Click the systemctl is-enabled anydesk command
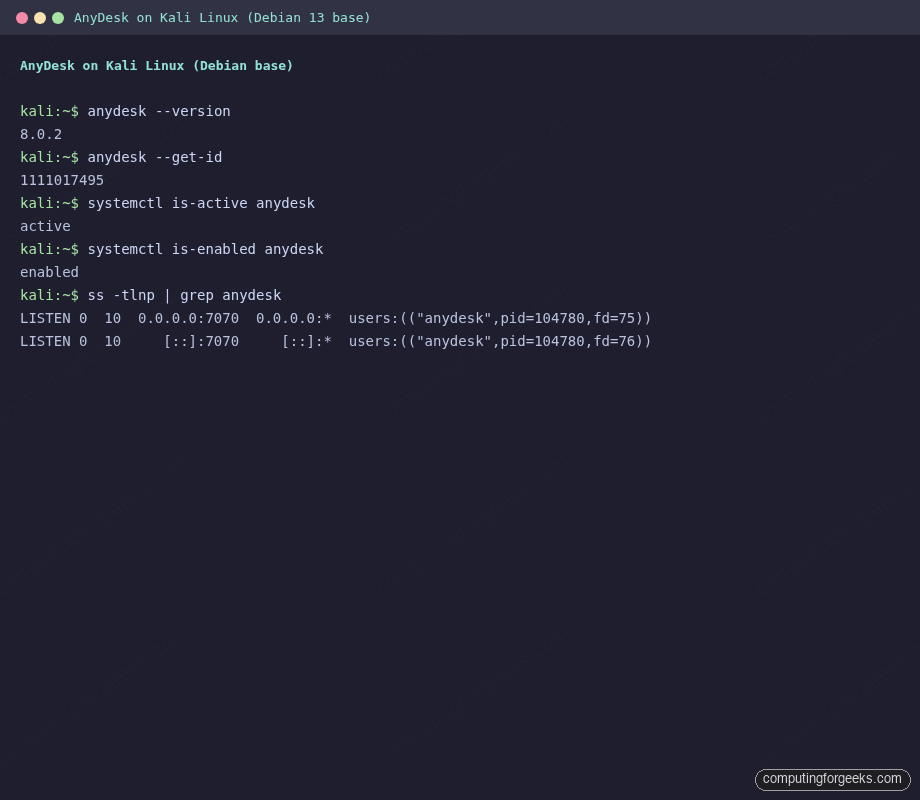 [205, 249]
